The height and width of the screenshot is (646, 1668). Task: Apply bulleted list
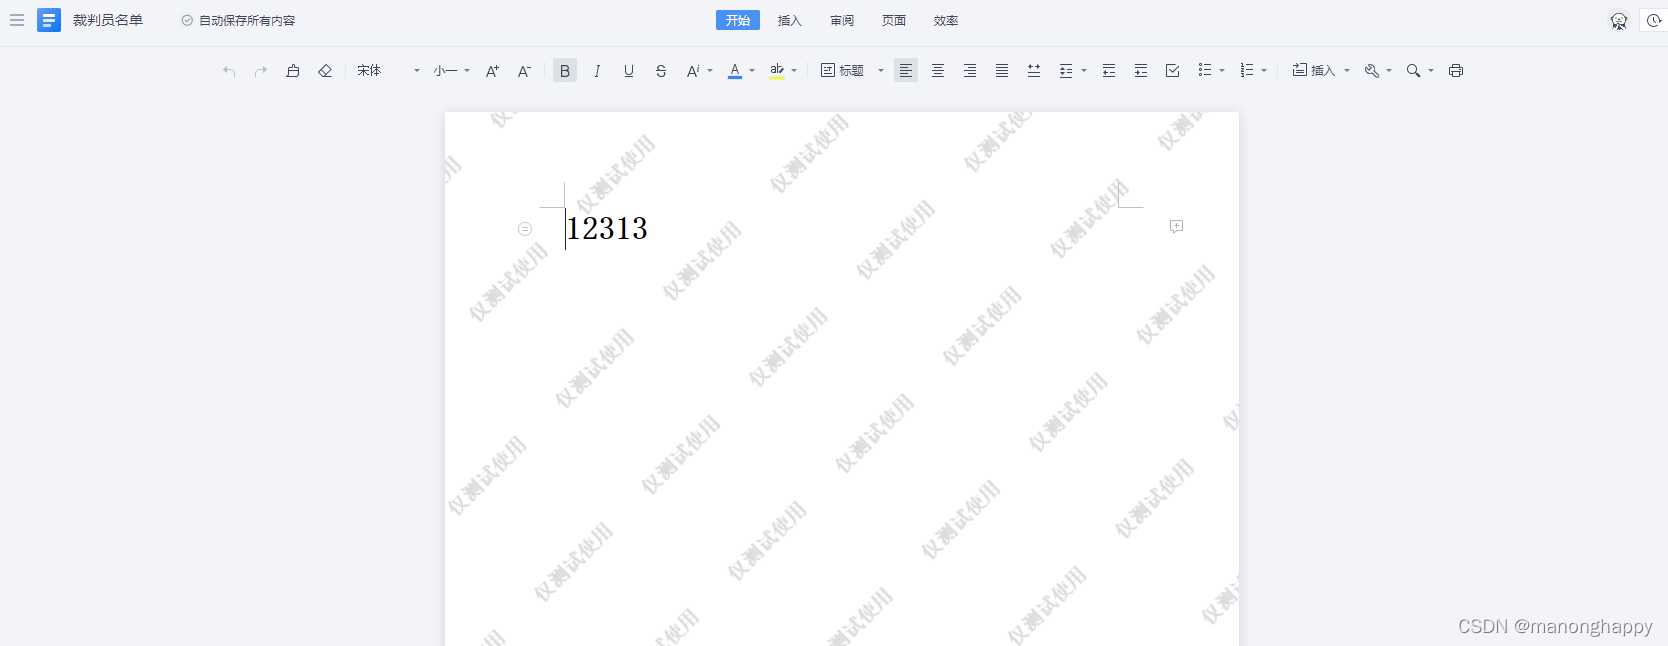pos(1205,71)
